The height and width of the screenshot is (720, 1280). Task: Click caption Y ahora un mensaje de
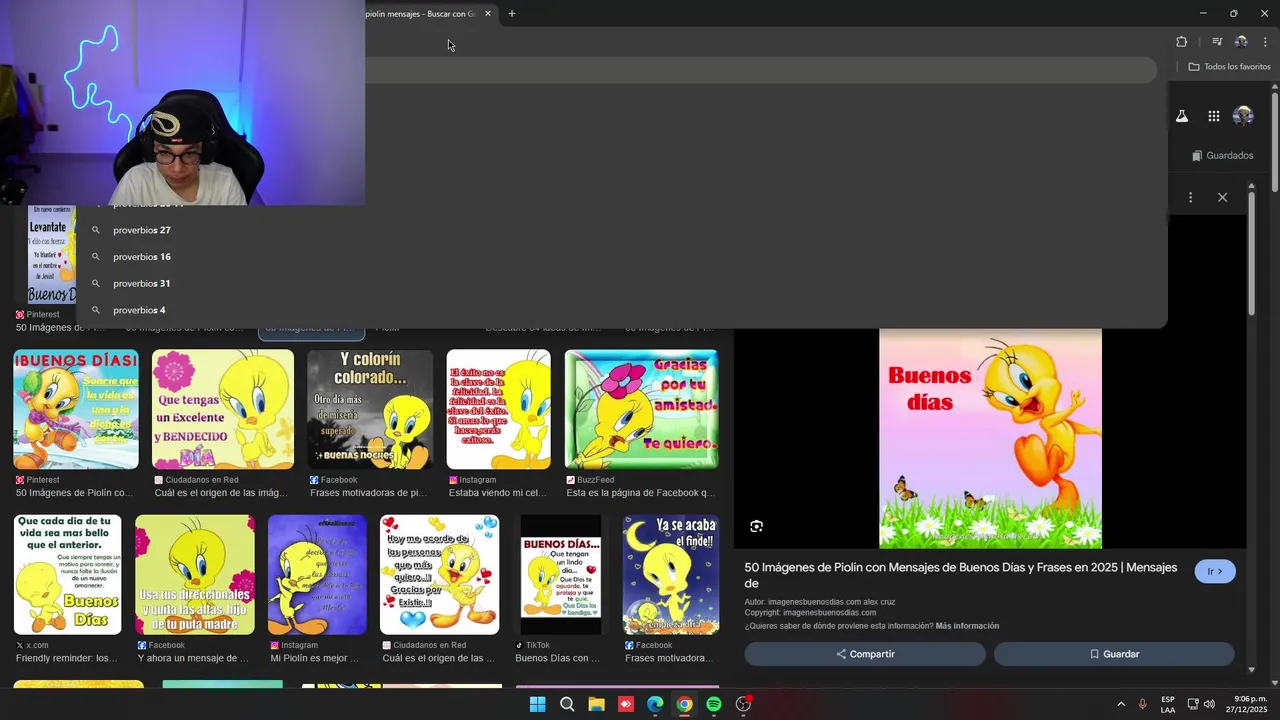(x=193, y=658)
